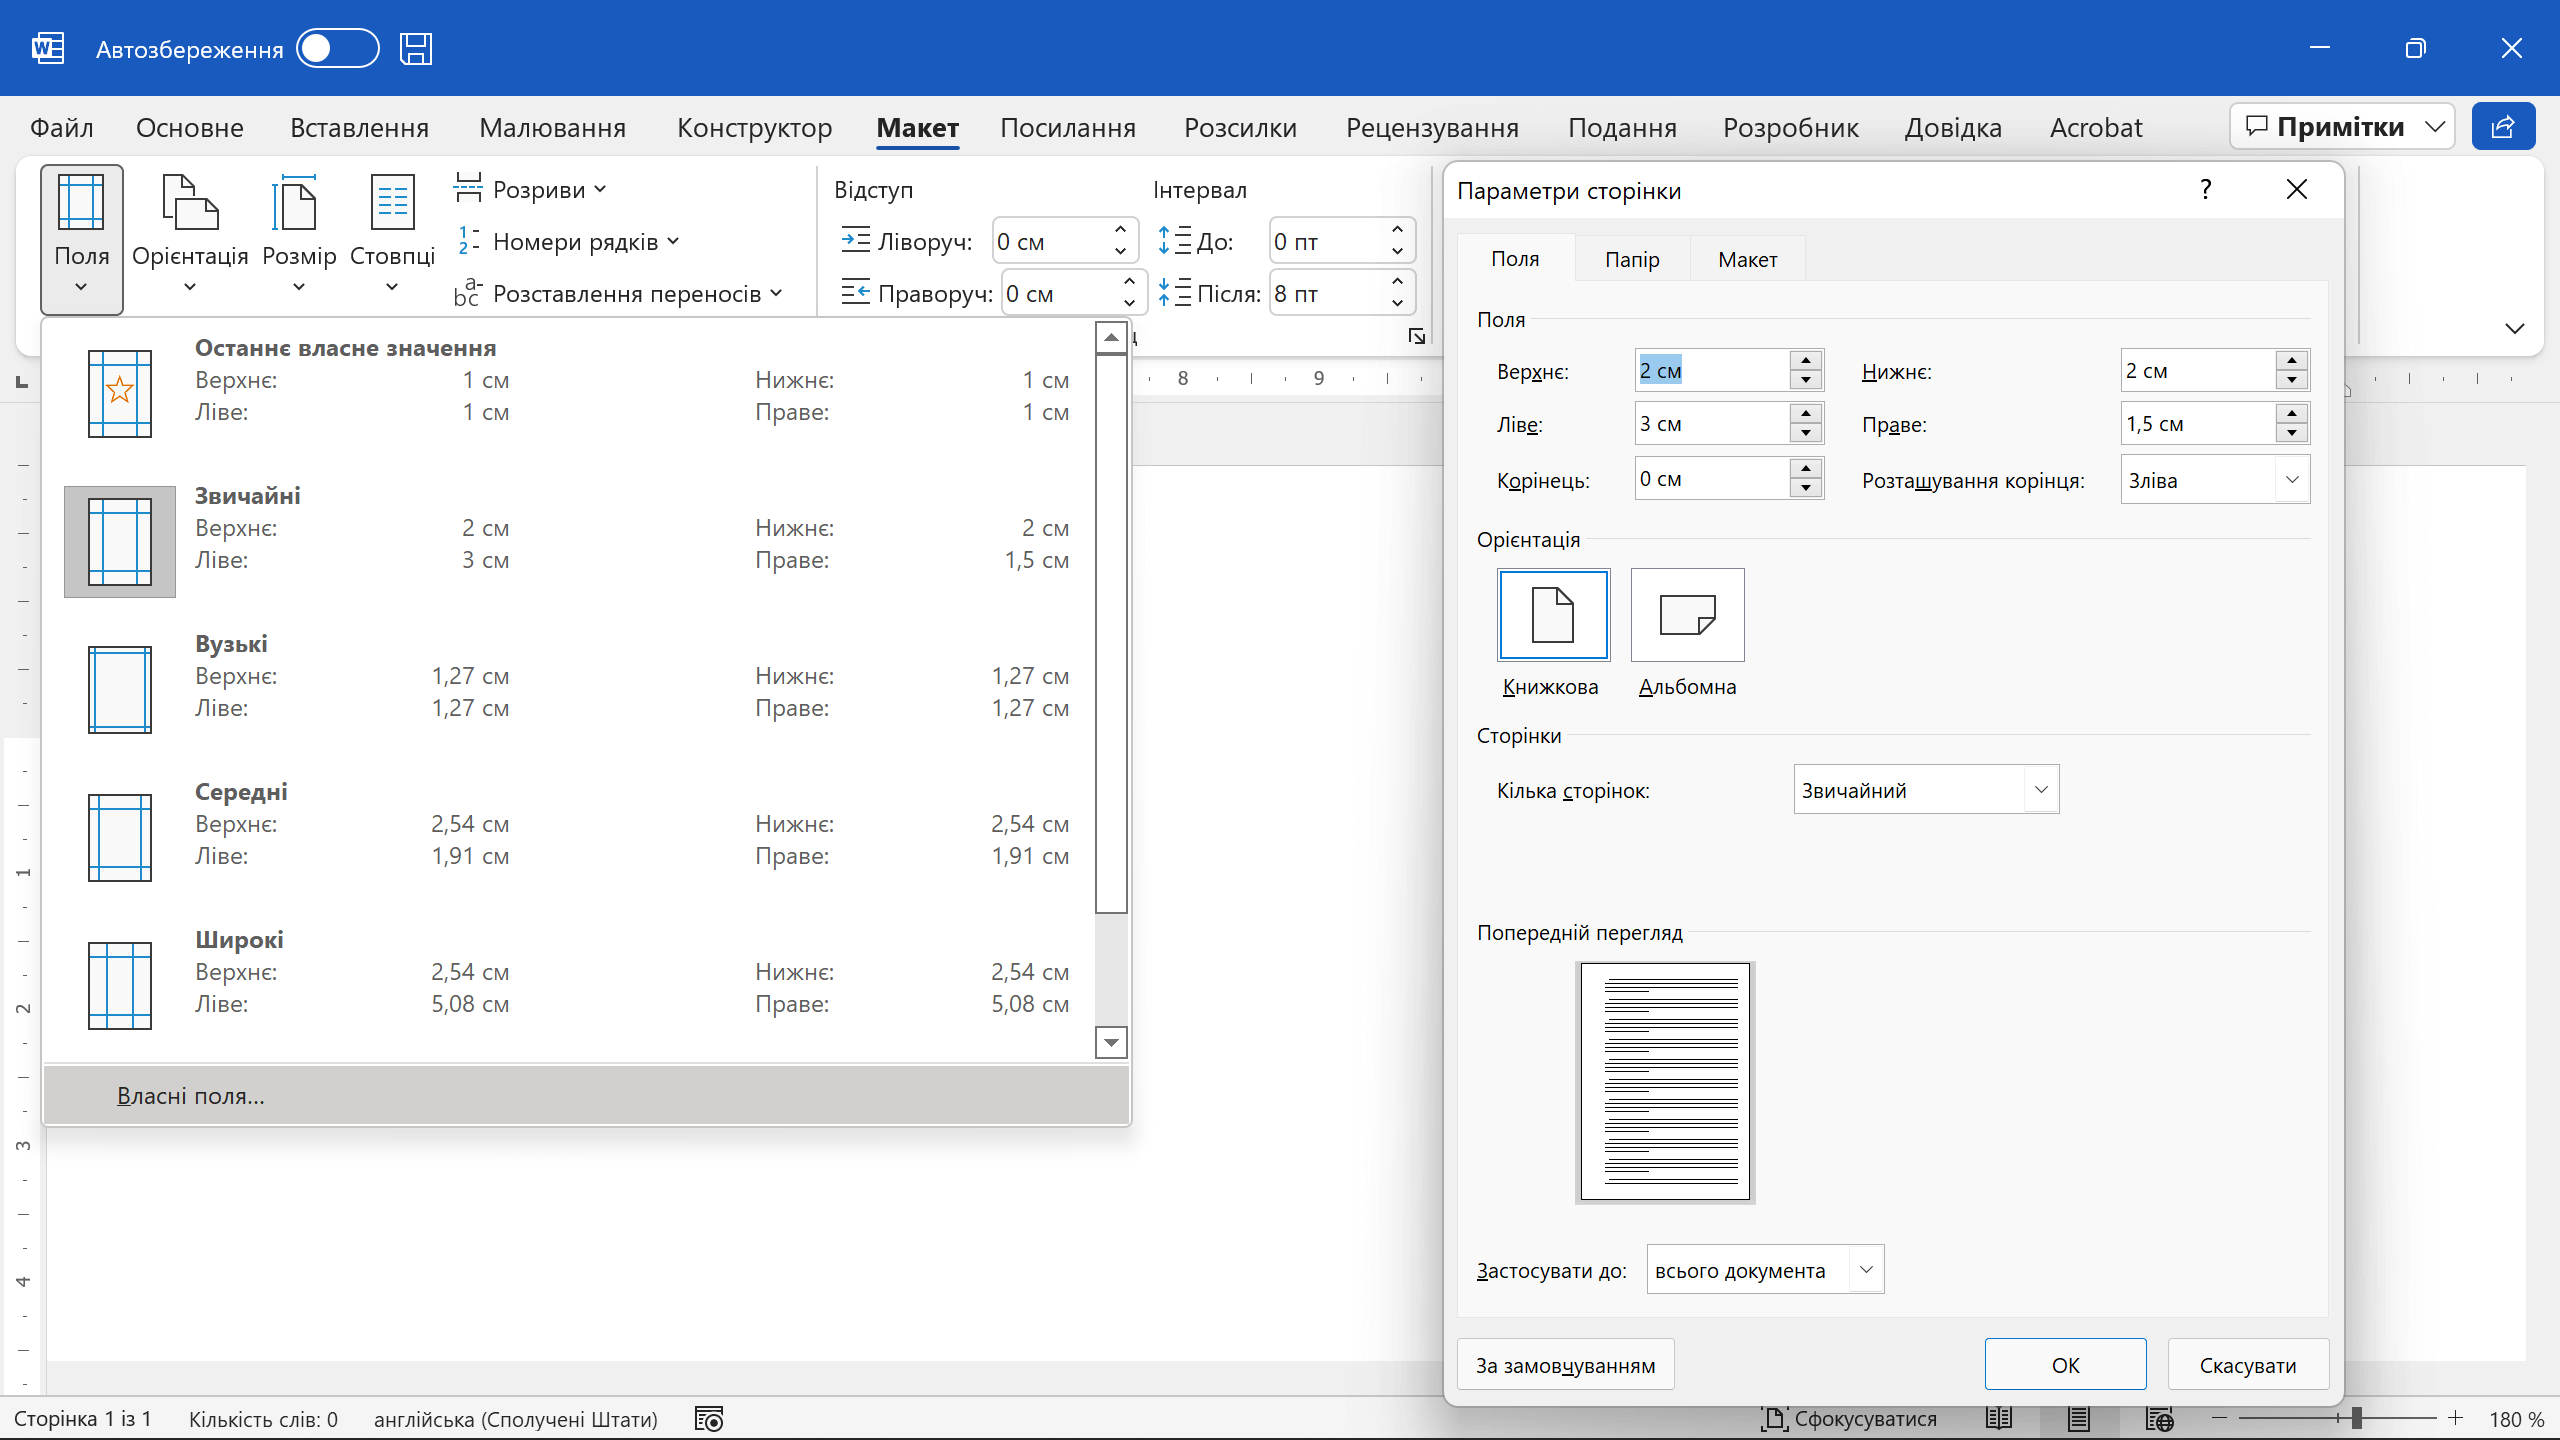The image size is (2560, 1440).
Task: Increase top margin with up stepper
Action: point(1805,360)
